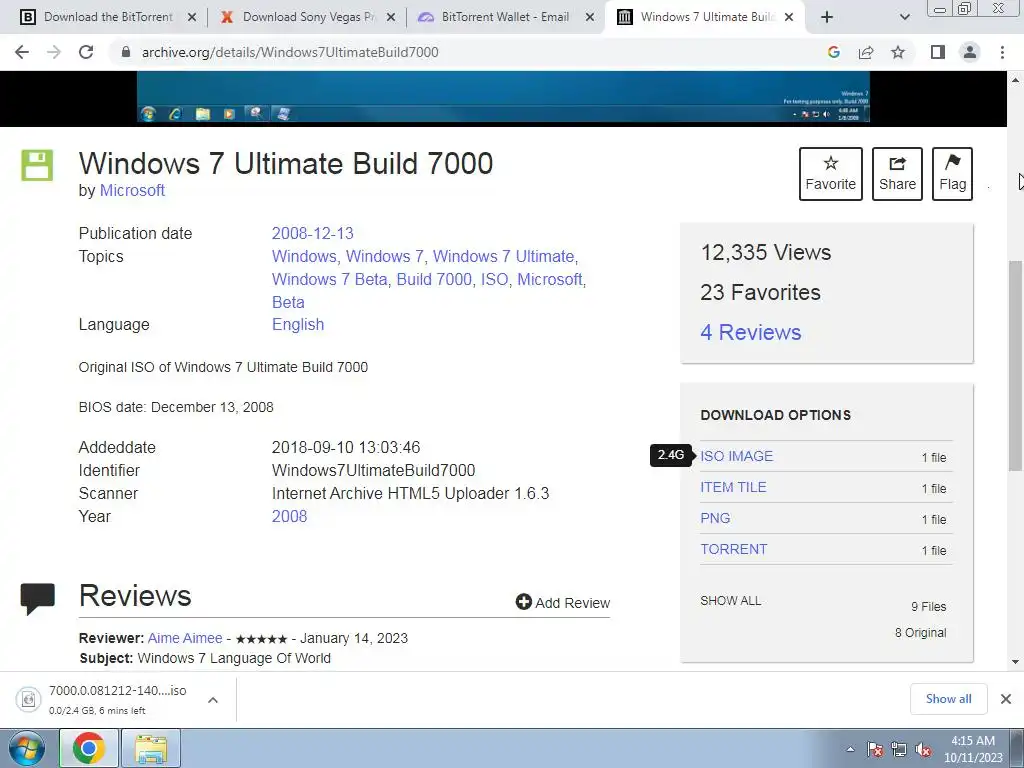
Task: Open Windows Explorer from taskbar
Action: pyautogui.click(x=151, y=748)
